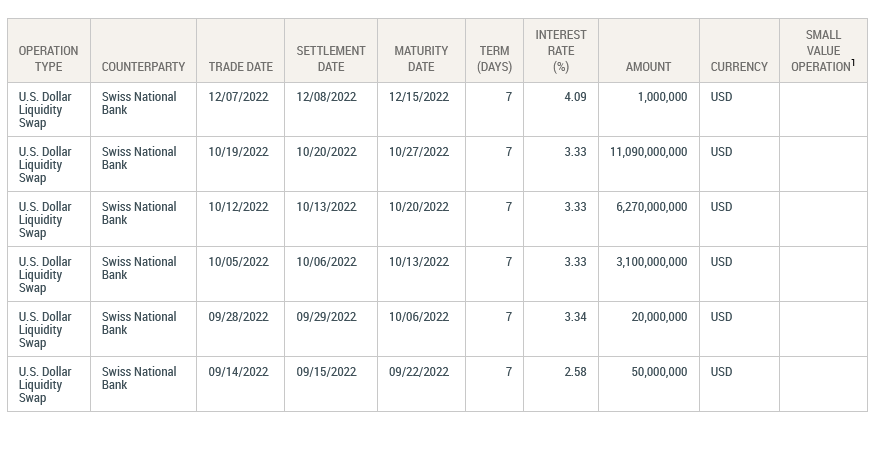Click the INTEREST RATE (%) column header
890x461 pixels.
[x=561, y=51]
